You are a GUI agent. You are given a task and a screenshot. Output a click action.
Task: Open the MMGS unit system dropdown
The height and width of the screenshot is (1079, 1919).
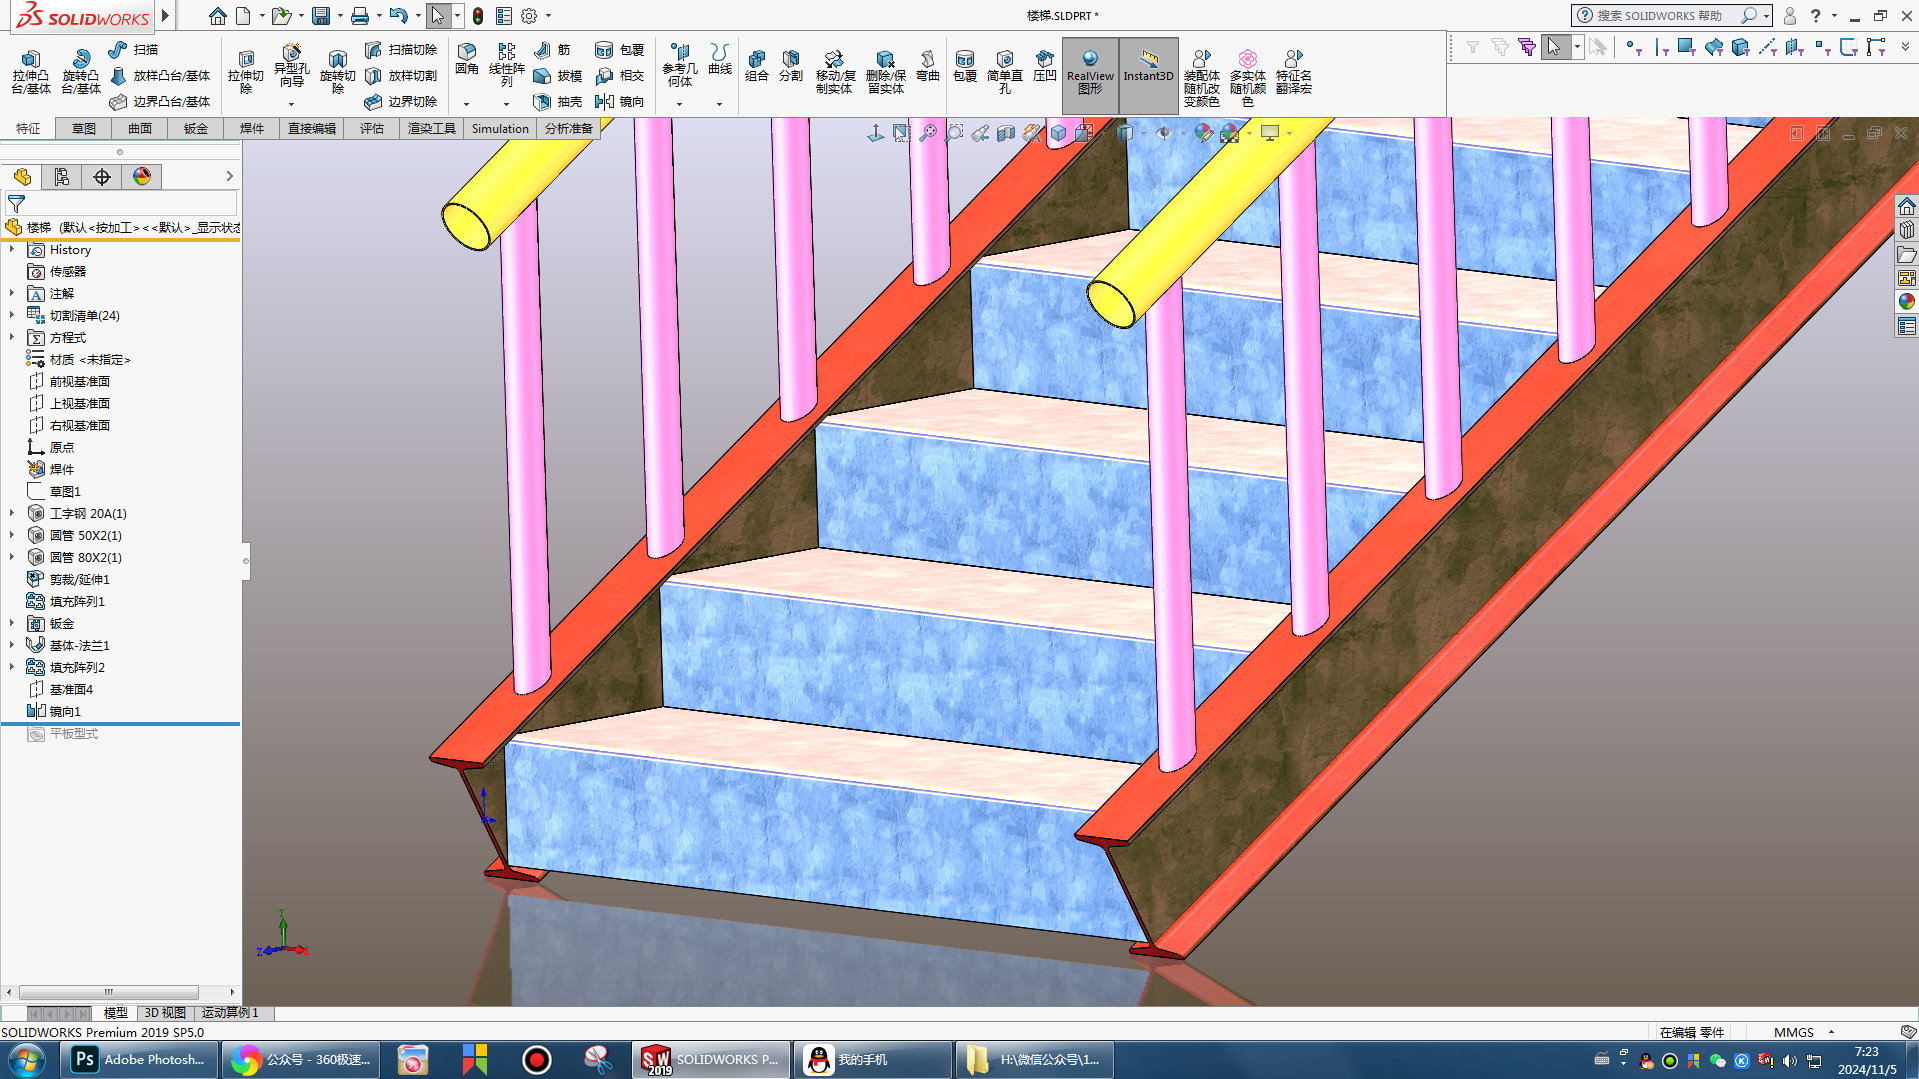(x=1831, y=1032)
